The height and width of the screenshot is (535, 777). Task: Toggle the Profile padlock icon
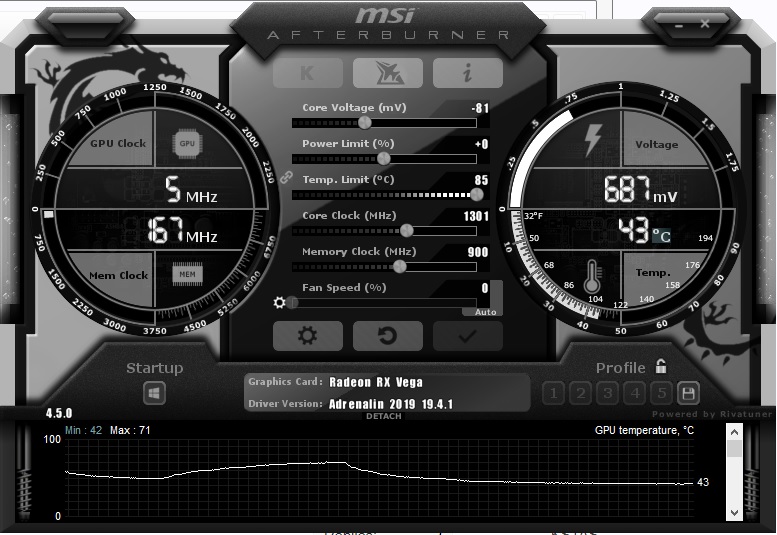[x=661, y=366]
